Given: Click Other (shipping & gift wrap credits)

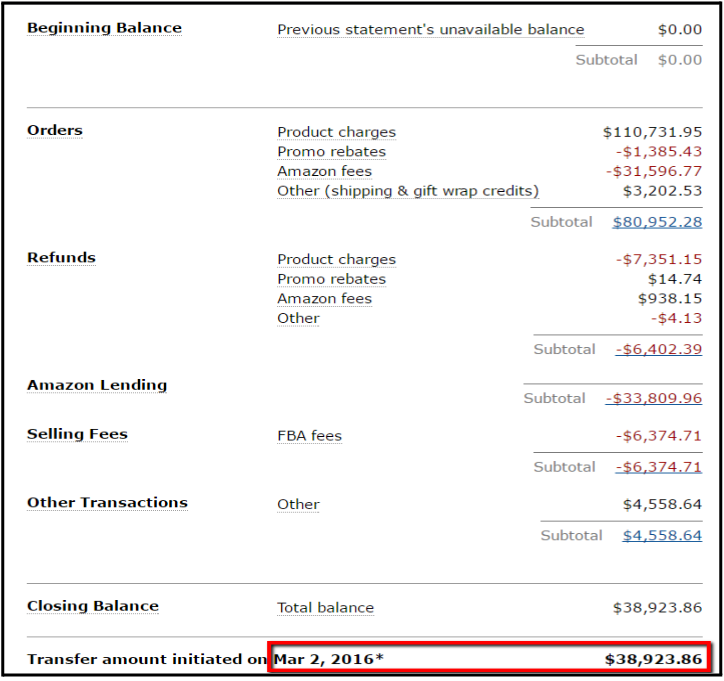Looking at the screenshot, I should [x=407, y=191].
